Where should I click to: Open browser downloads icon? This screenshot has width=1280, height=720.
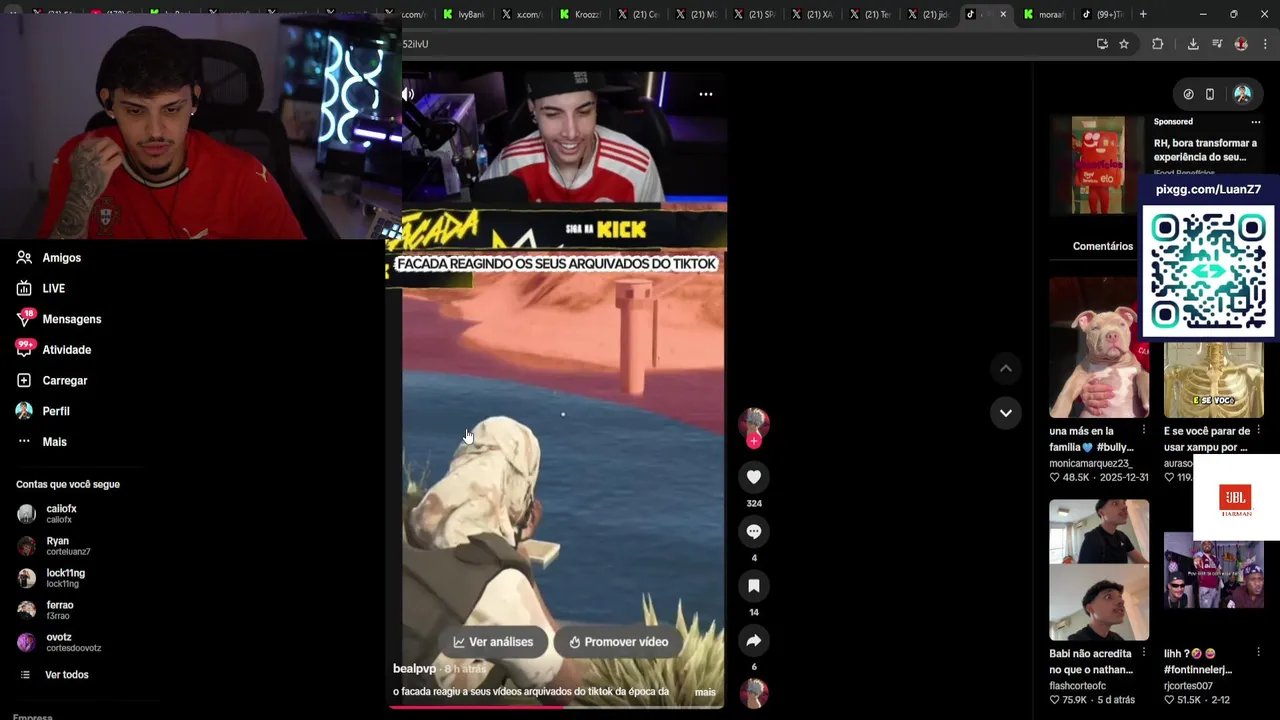click(1193, 44)
